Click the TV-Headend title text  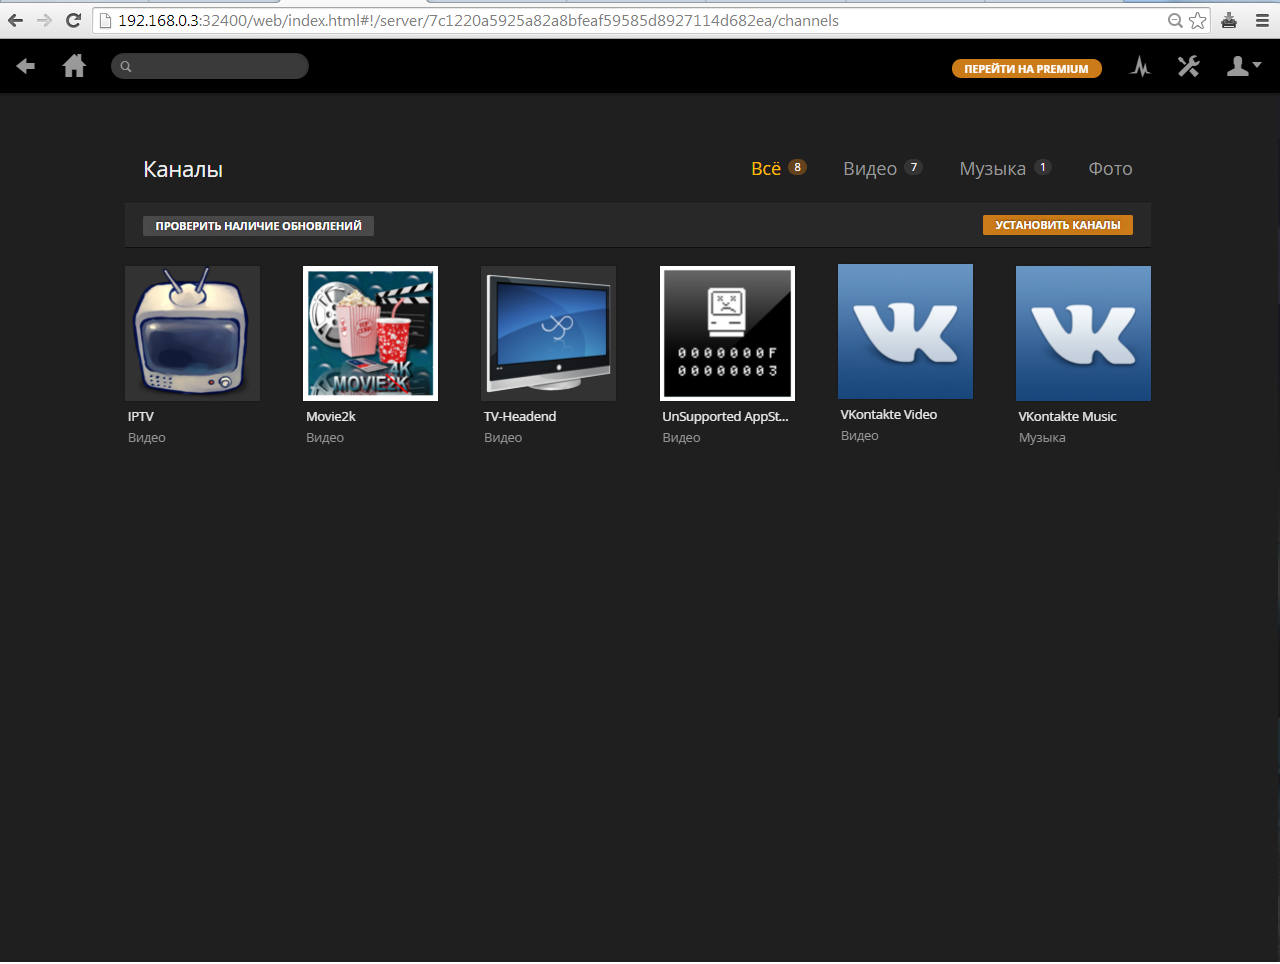(x=520, y=416)
